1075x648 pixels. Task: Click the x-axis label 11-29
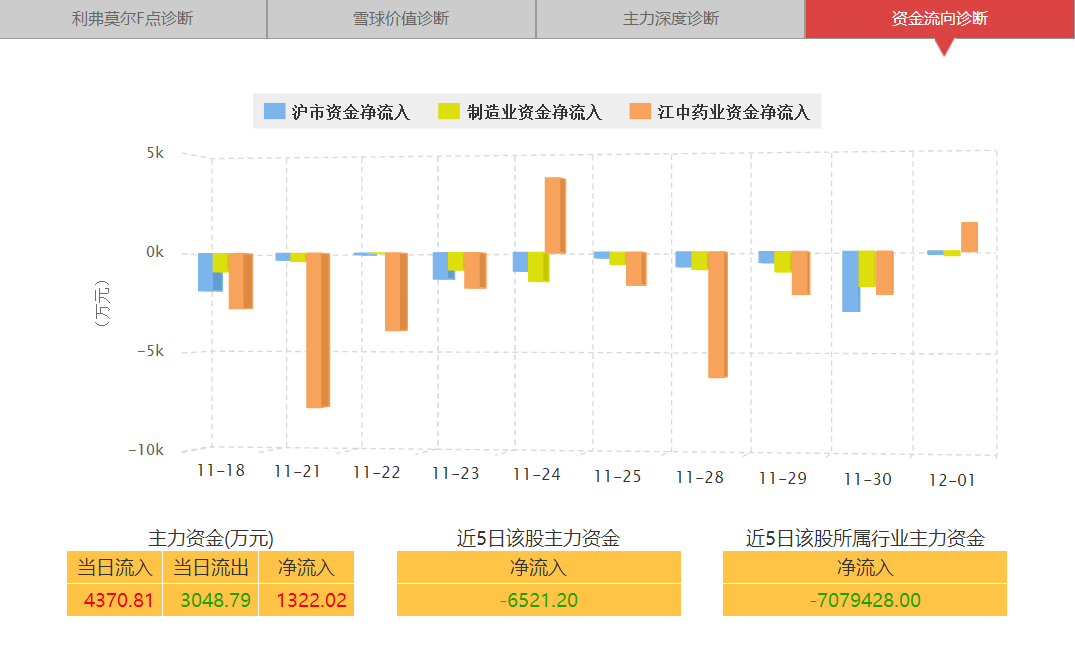783,478
